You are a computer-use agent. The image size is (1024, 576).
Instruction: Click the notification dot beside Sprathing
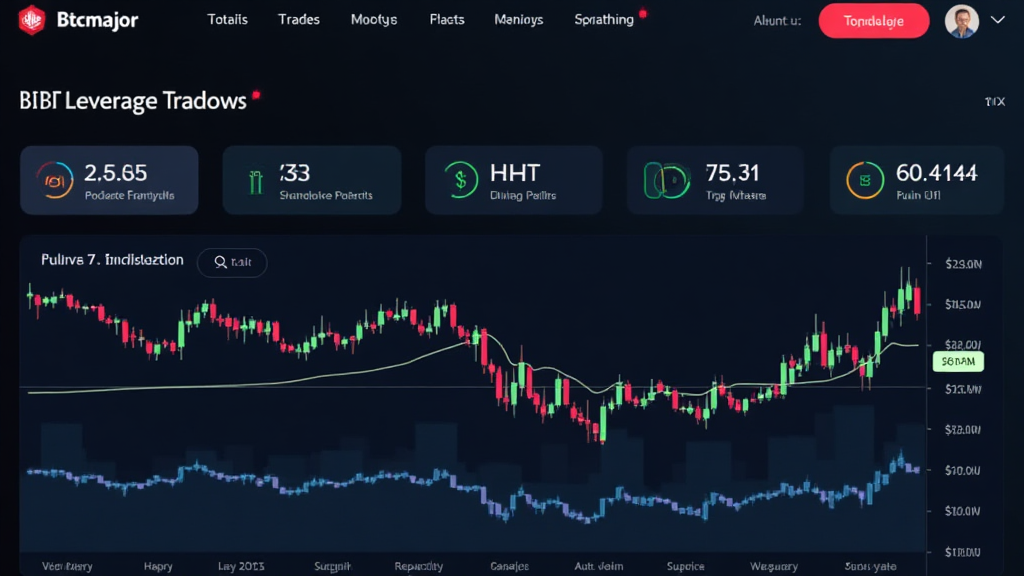click(643, 12)
